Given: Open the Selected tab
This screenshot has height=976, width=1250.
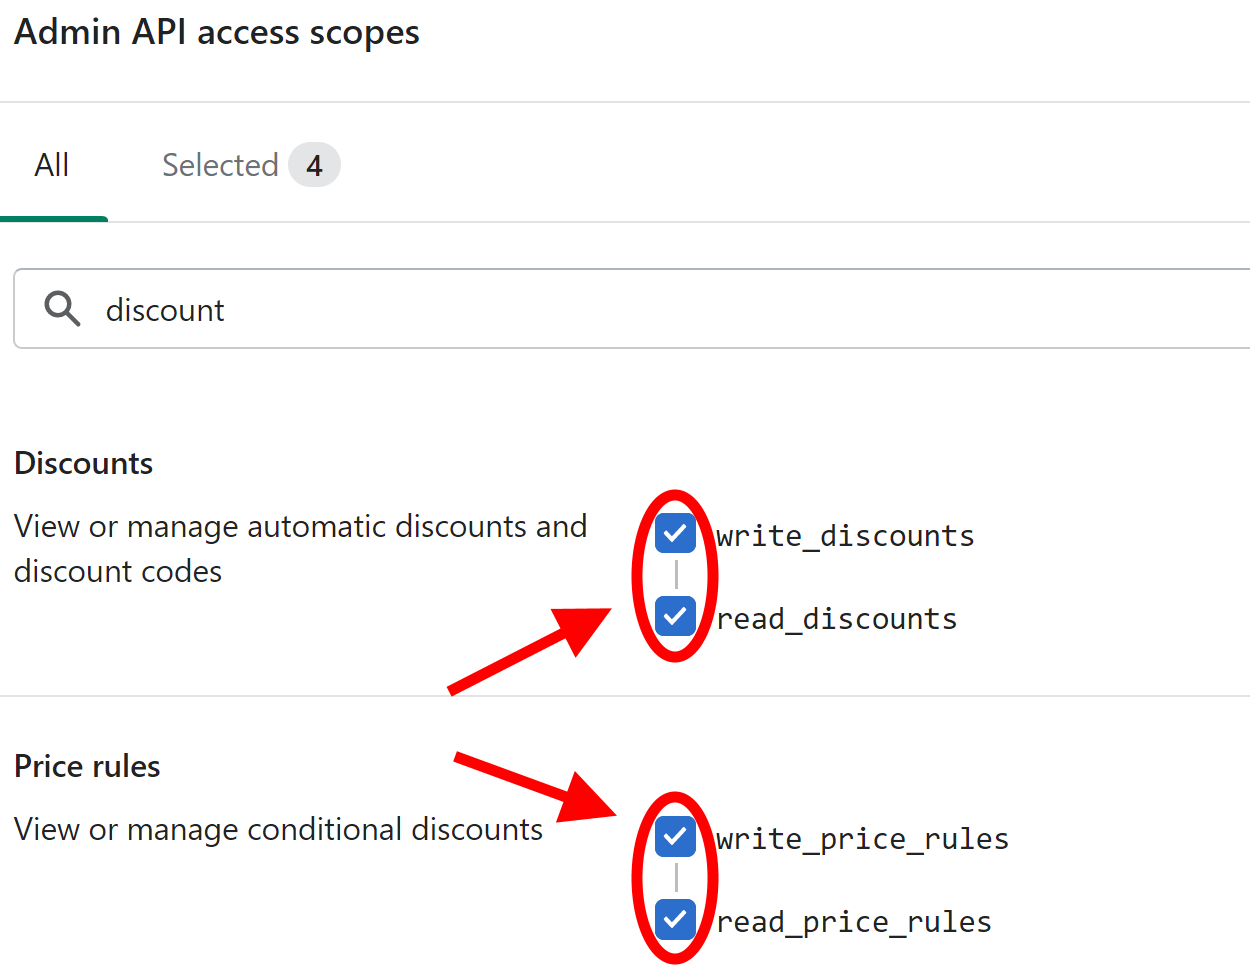Looking at the screenshot, I should coord(251,165).
